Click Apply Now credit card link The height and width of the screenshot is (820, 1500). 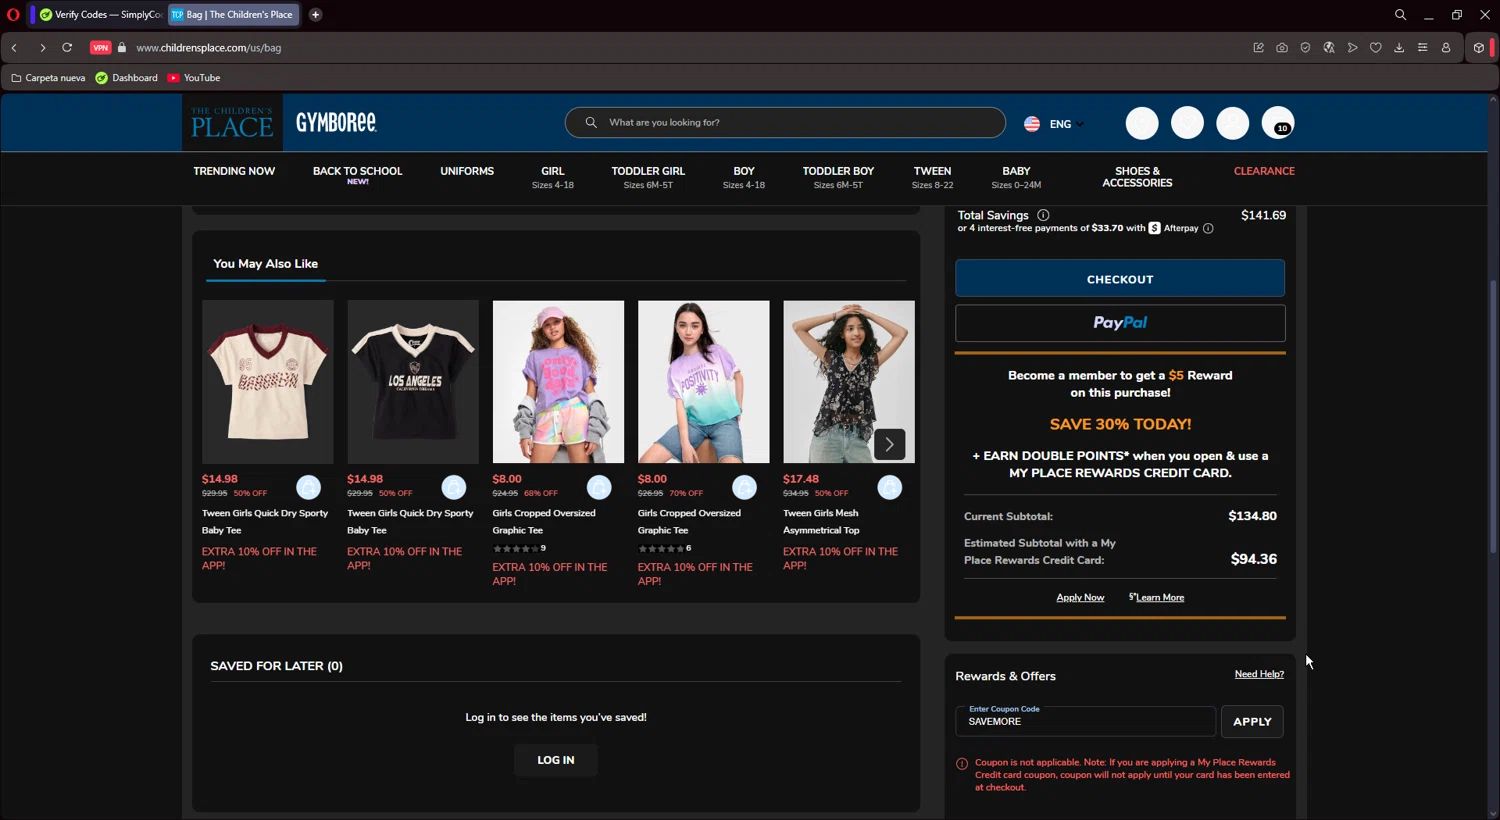[1080, 598]
